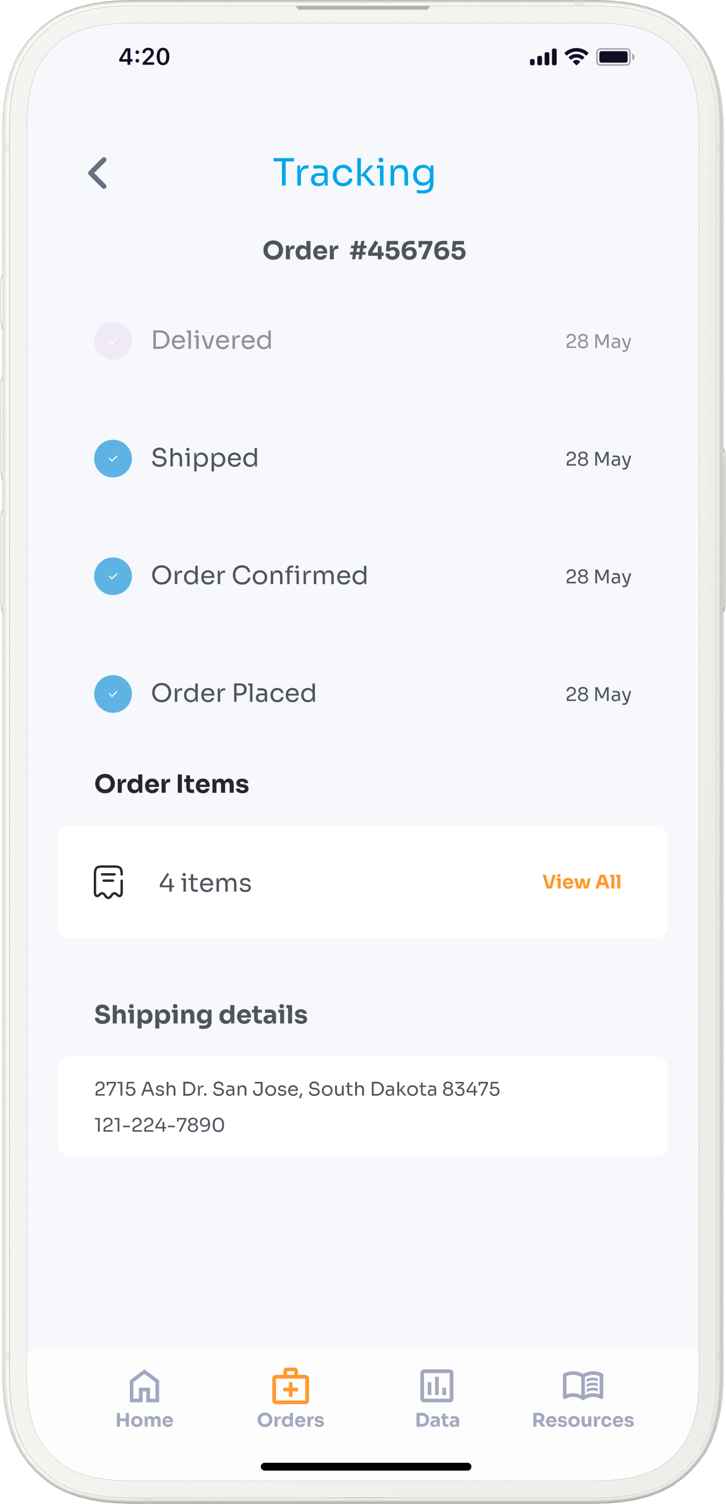
Task: Tap the cellular signal bars icon
Action: tap(543, 58)
